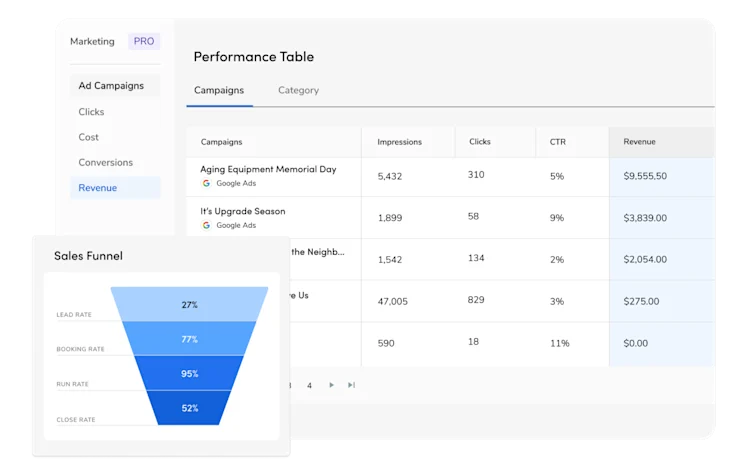Viewport: 750px width, 476px height.
Task: Click the LEAD RATE label
Action: coord(74,314)
